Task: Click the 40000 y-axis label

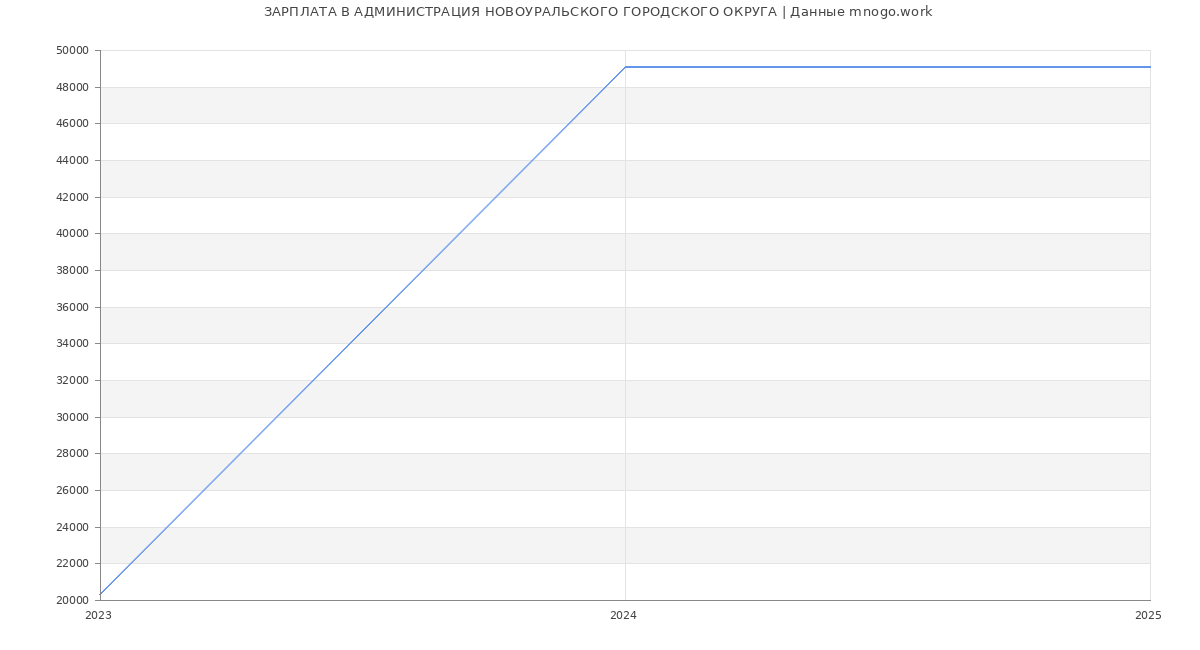Action: click(72, 233)
